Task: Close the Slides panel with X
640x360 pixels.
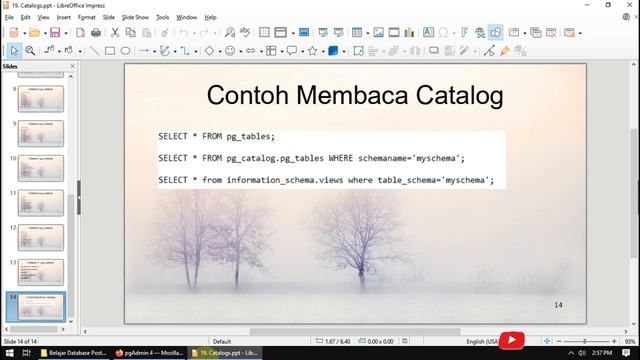Action: coord(73,66)
